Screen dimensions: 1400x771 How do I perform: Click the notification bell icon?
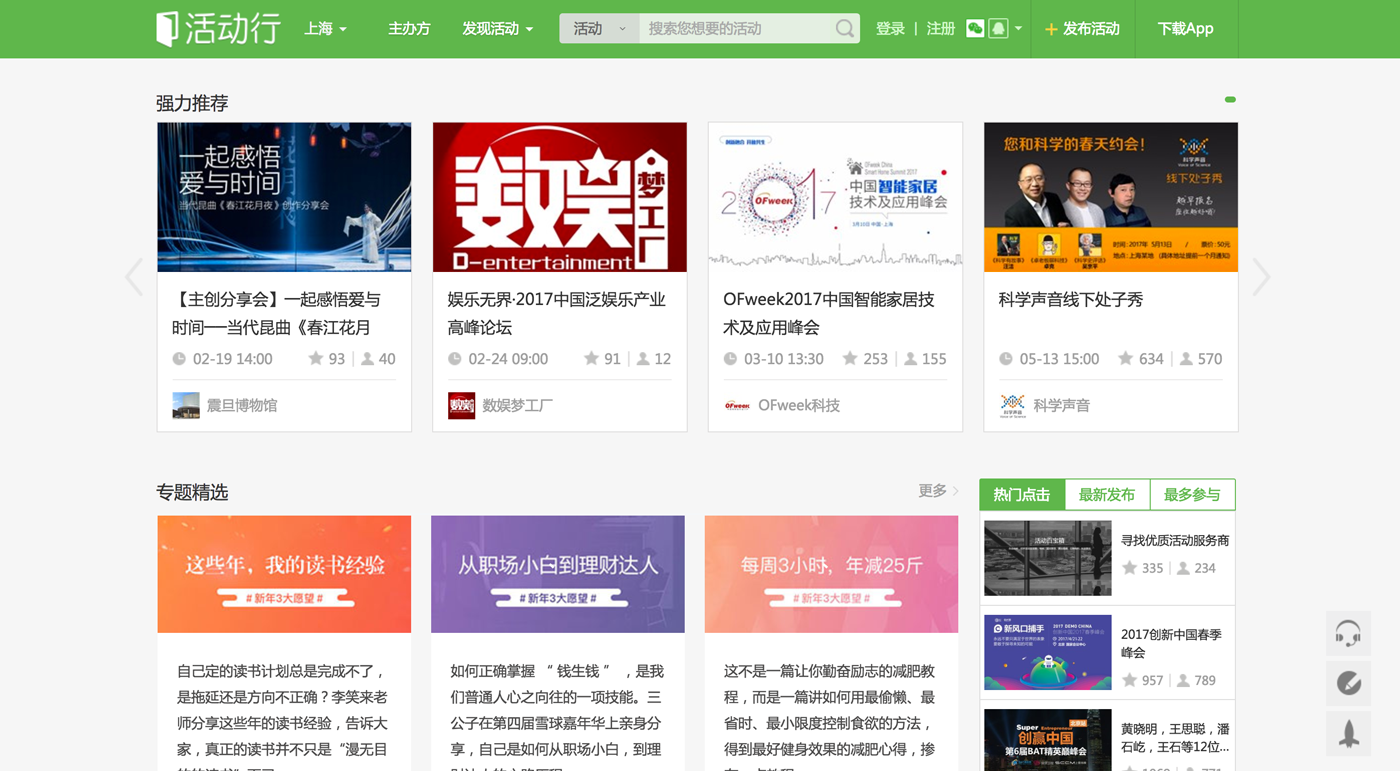click(x=998, y=29)
